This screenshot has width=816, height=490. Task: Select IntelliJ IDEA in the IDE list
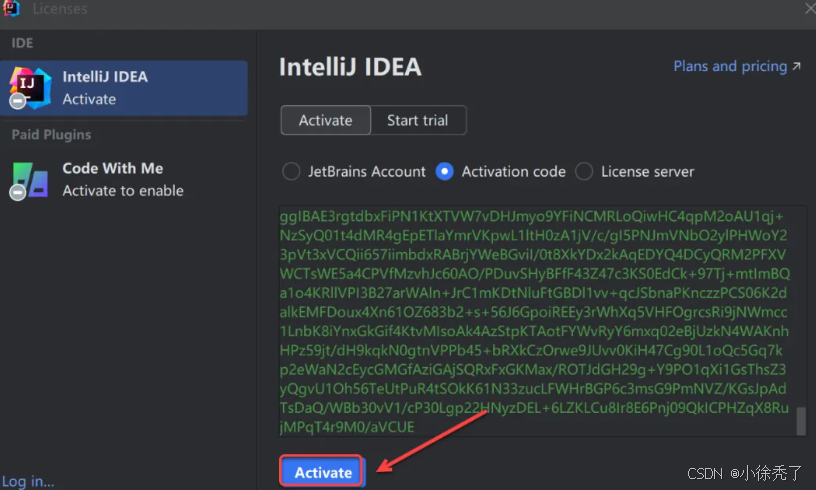tap(124, 88)
